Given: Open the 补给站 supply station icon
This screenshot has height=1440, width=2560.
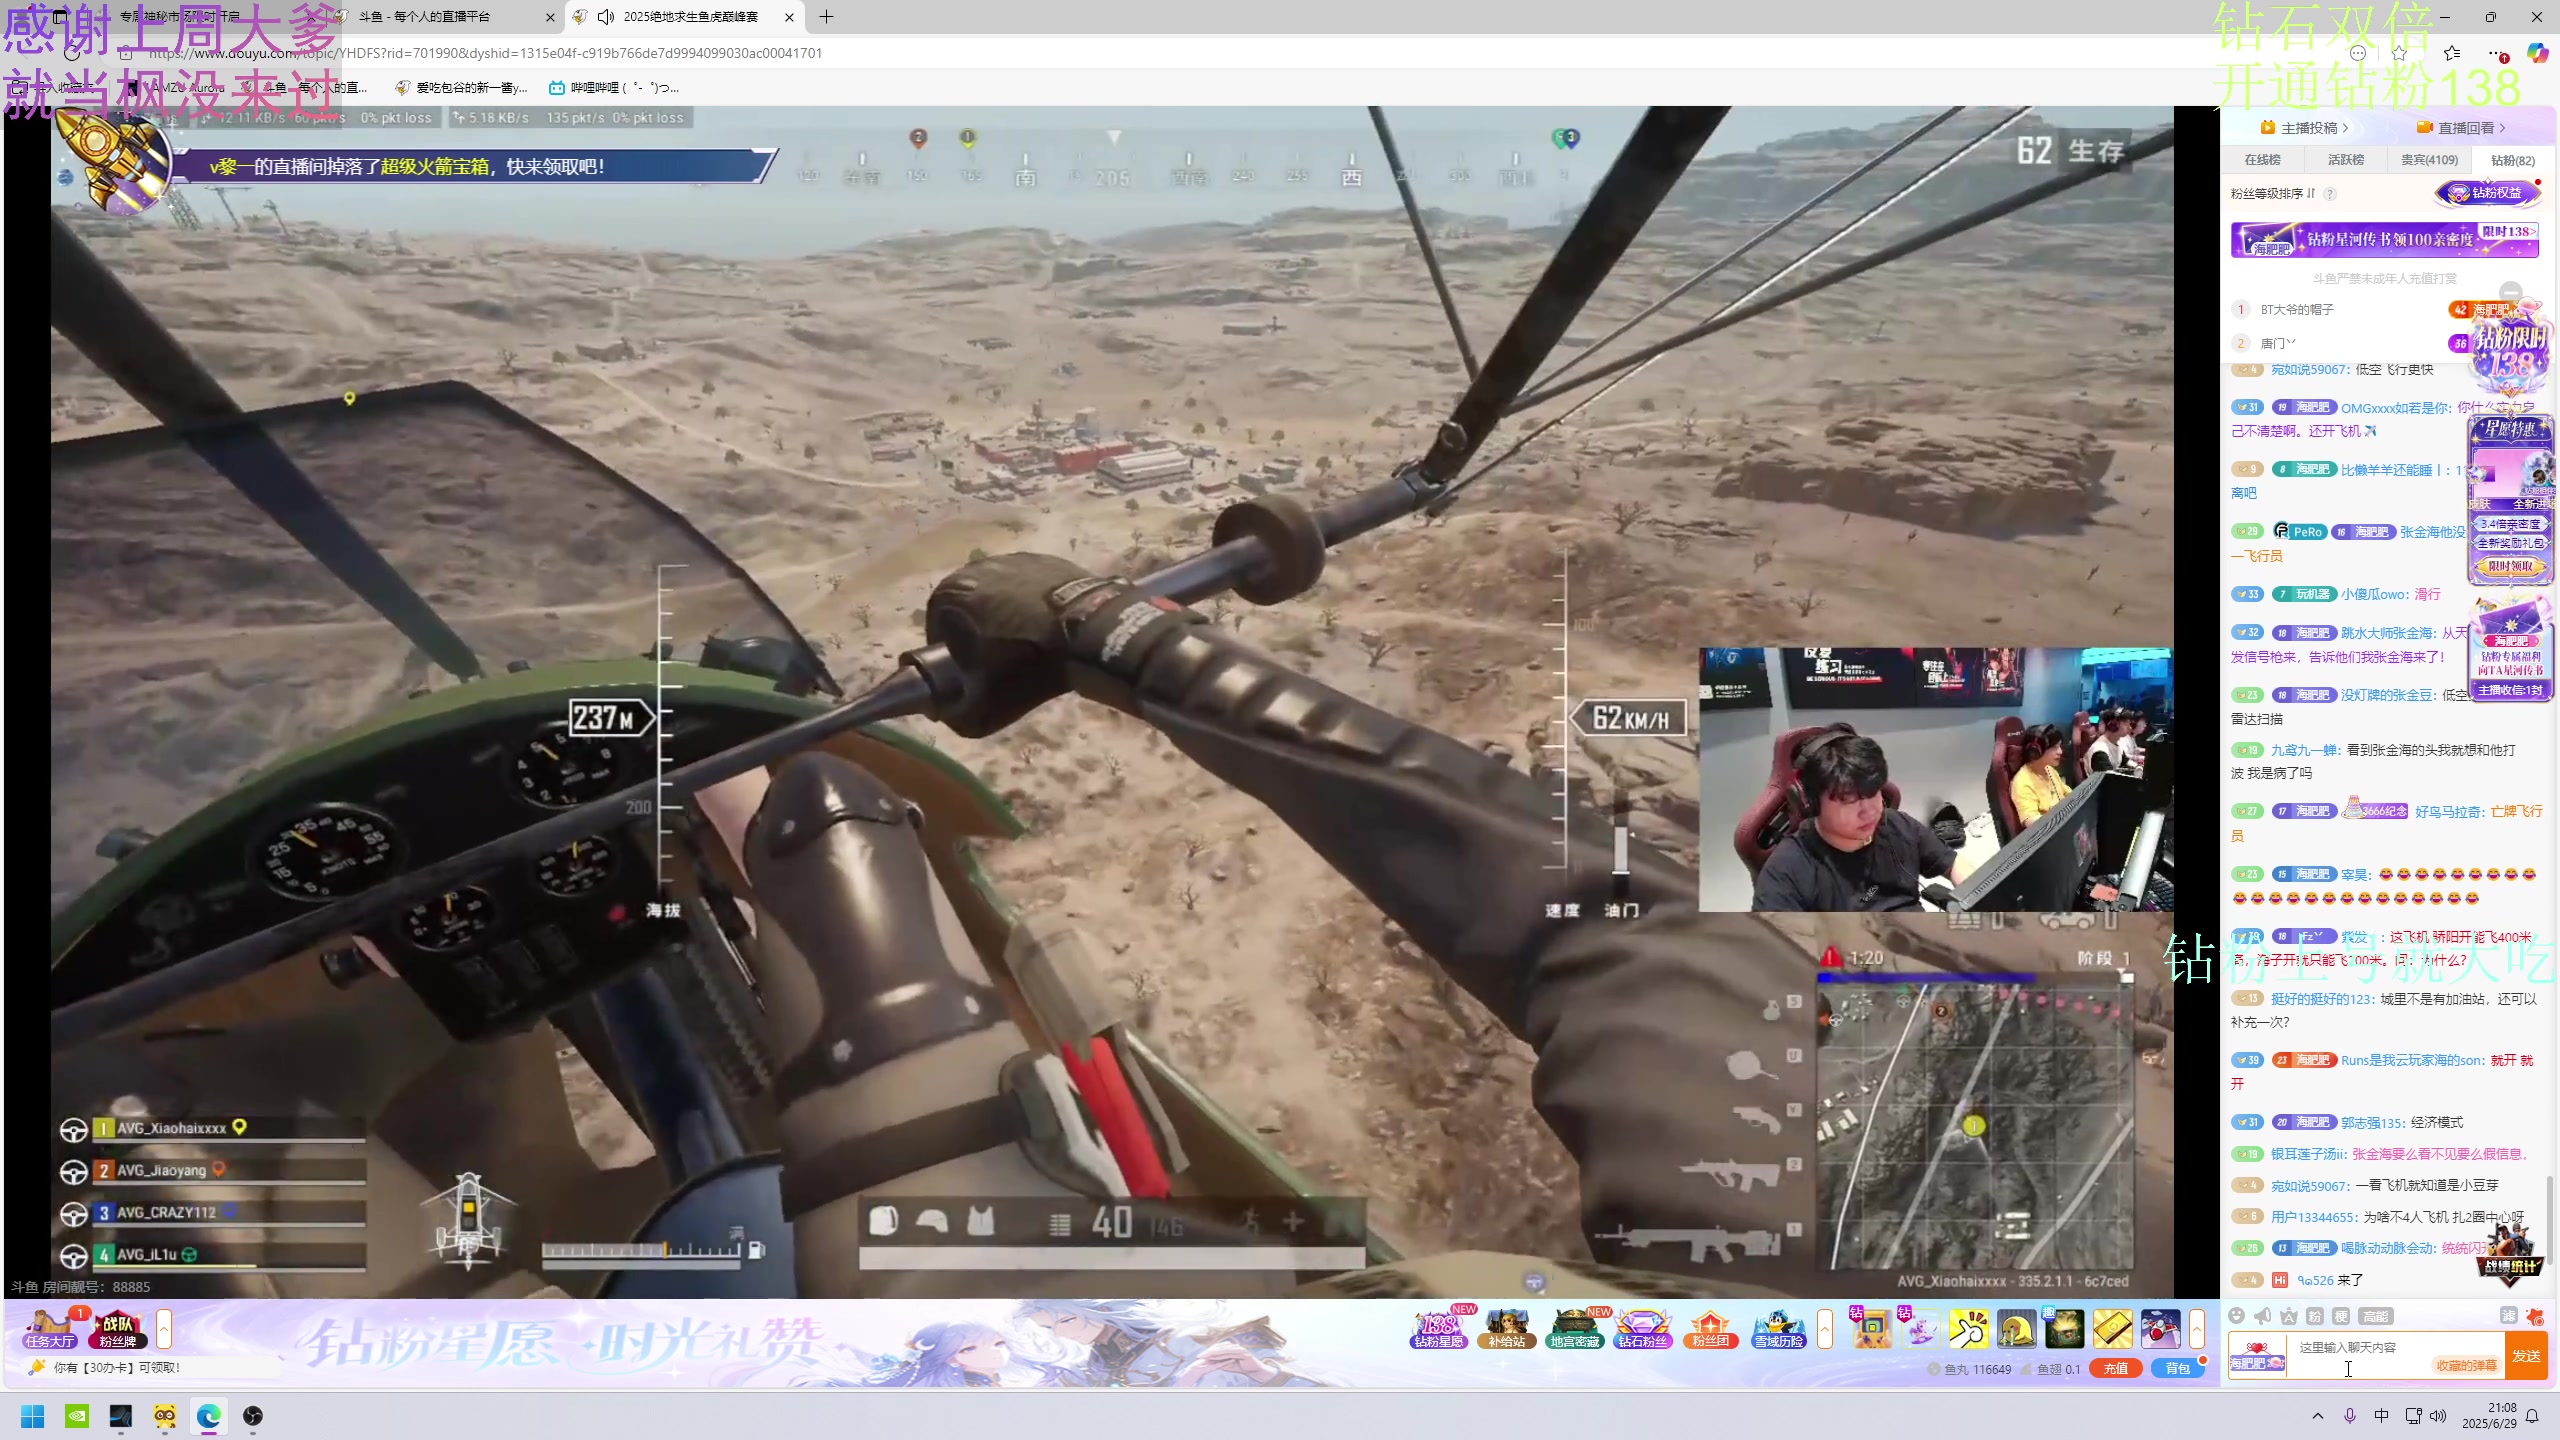Looking at the screenshot, I should (1507, 1328).
